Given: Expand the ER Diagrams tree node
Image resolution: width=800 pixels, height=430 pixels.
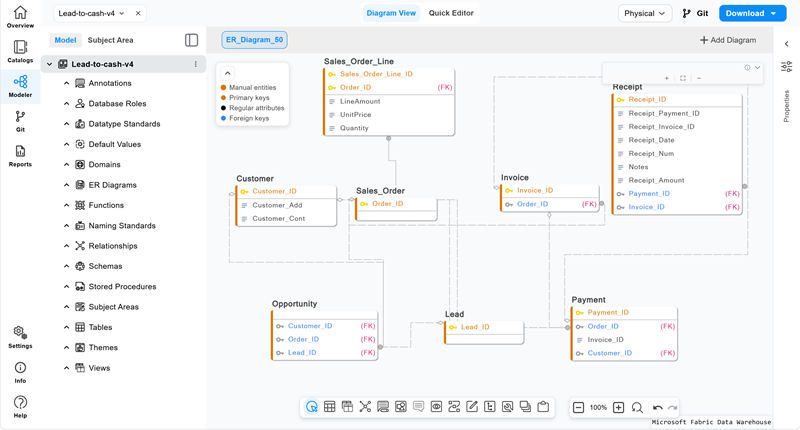Looking at the screenshot, I should point(66,185).
